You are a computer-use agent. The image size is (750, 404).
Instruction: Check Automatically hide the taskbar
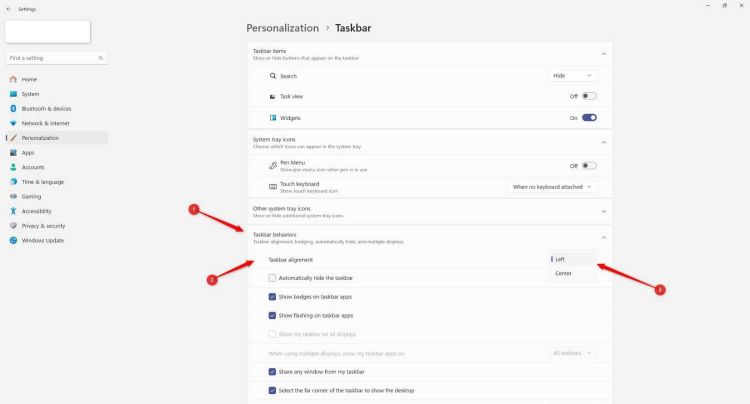272,277
